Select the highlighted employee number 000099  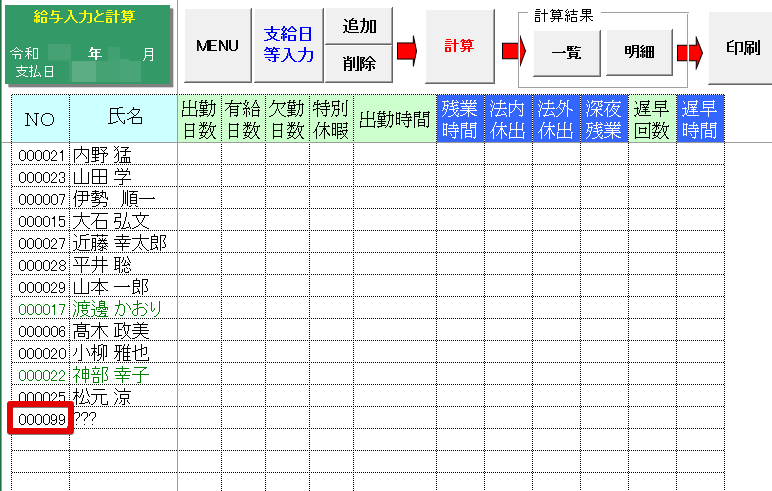(41, 420)
